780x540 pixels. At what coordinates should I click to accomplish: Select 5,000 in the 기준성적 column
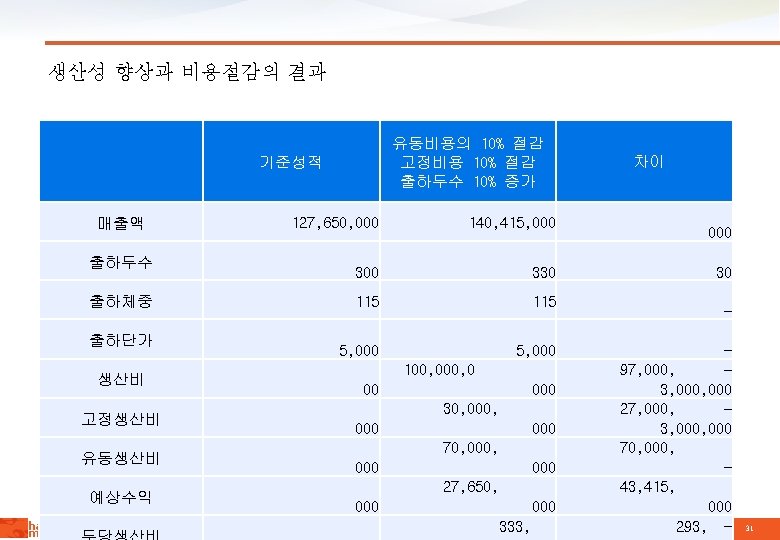(359, 351)
